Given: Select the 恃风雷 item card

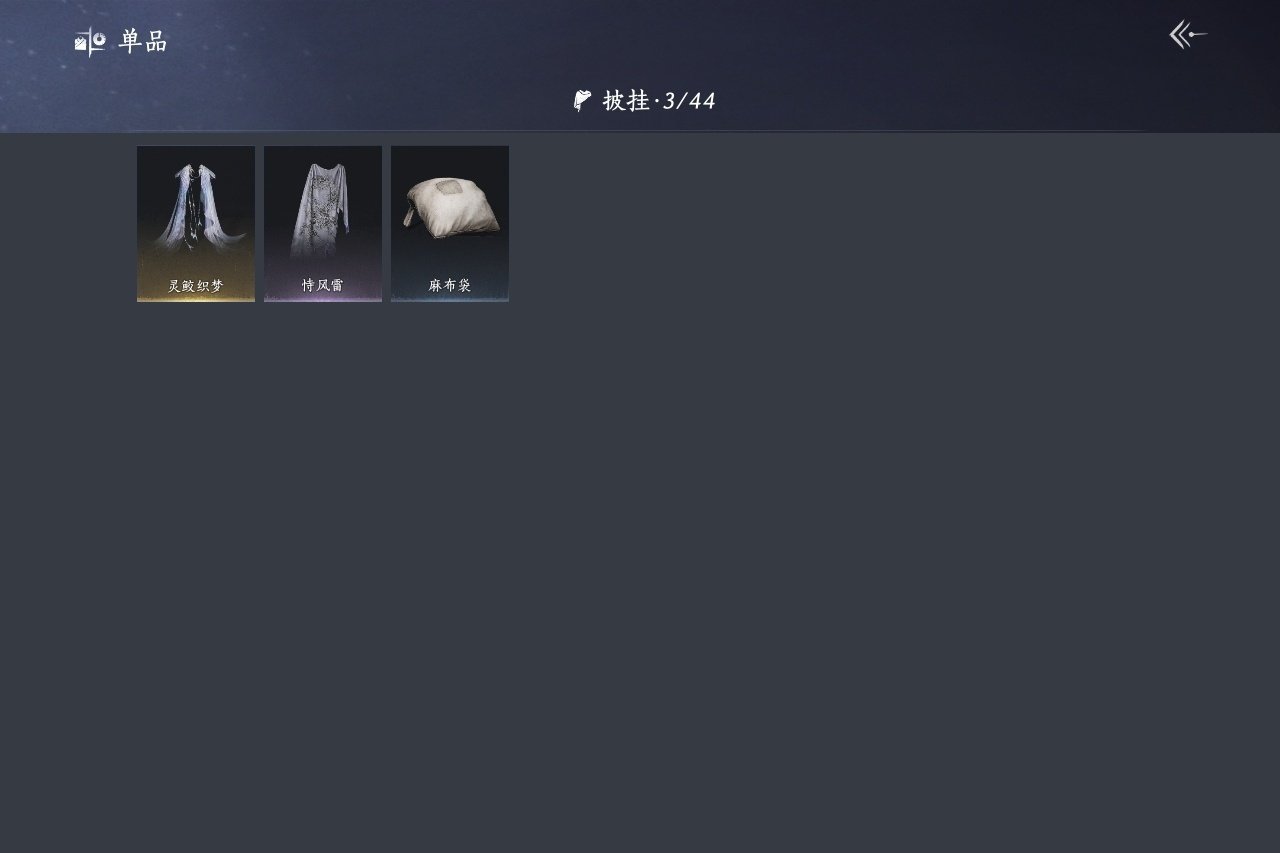Looking at the screenshot, I should pos(323,224).
